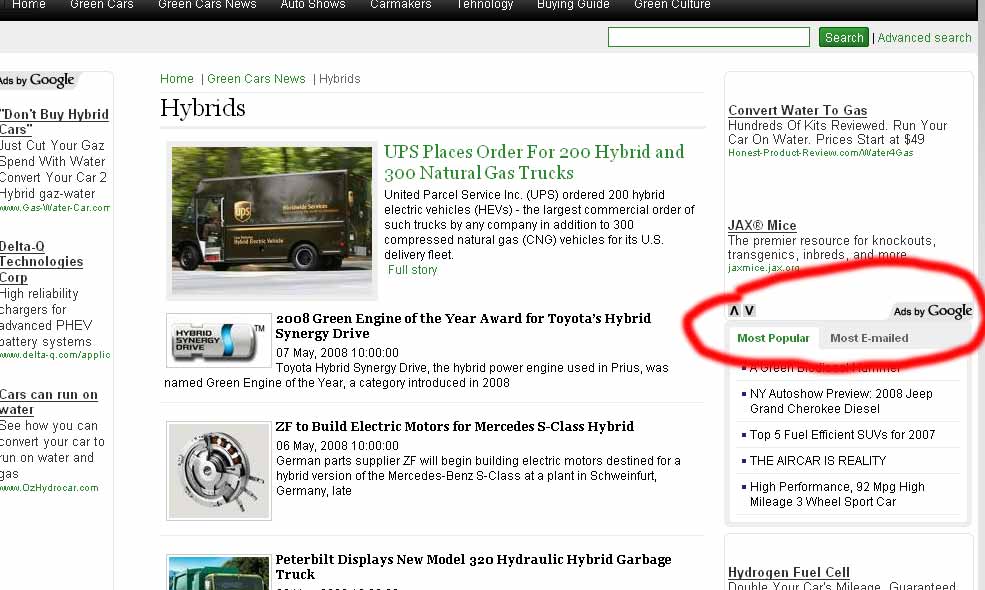
Task: Go to Home via breadcrumb link
Action: (177, 79)
